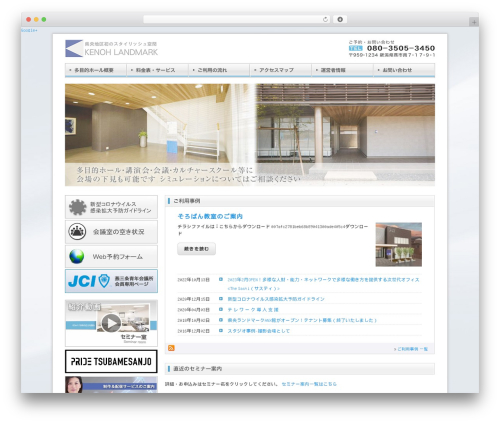This screenshot has width=500, height=423.
Task: Open the セミナー案内一覧はこちら link
Action: 309,384
